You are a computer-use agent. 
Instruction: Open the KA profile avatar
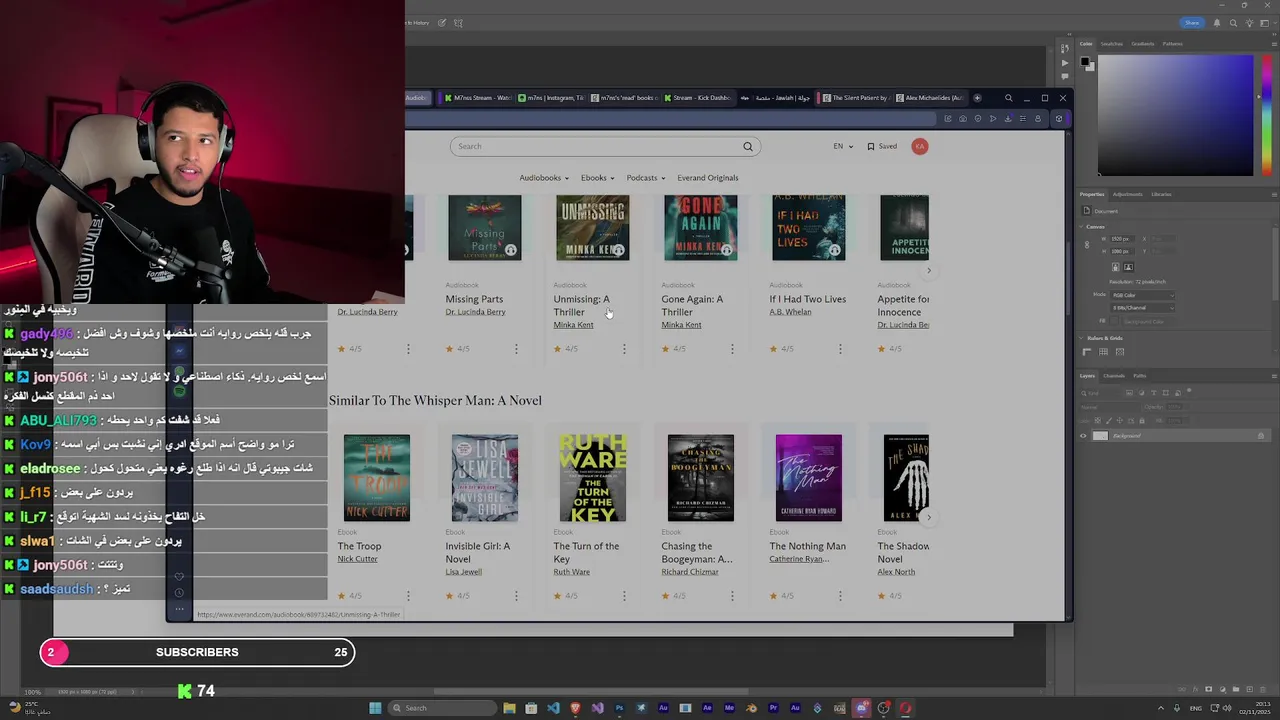pos(920,146)
